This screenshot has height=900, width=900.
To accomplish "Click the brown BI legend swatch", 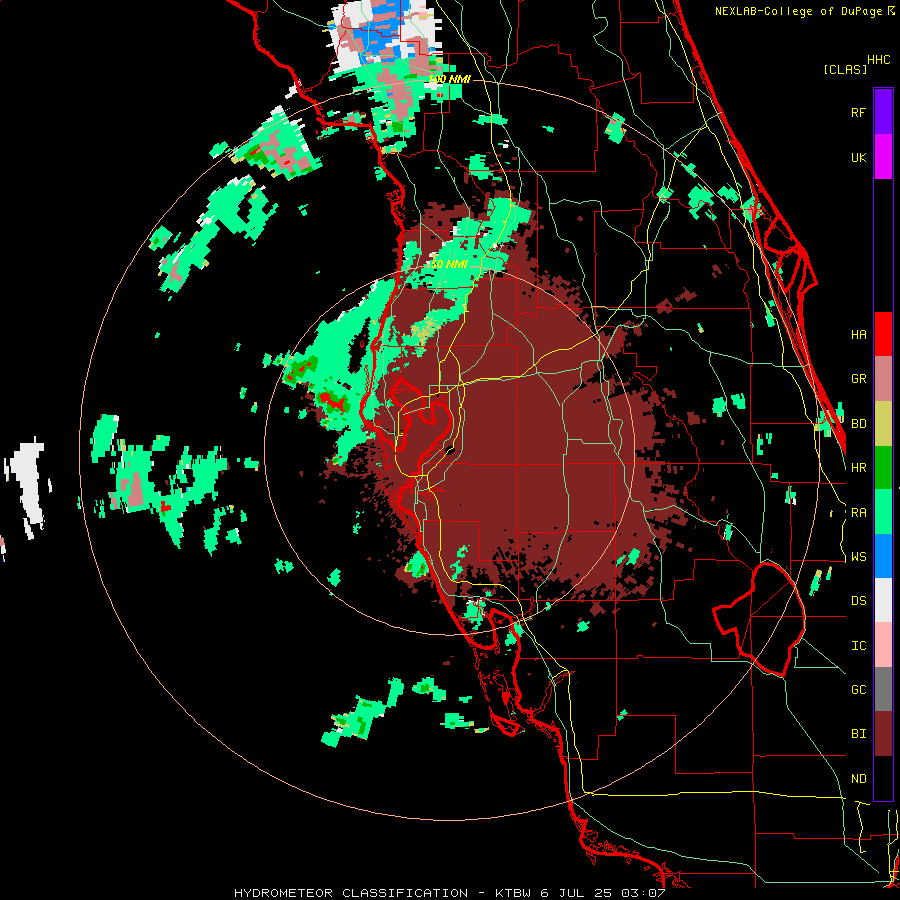I will [x=883, y=734].
